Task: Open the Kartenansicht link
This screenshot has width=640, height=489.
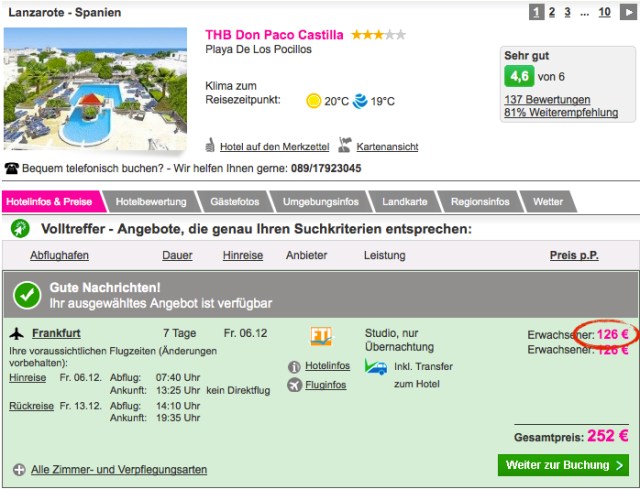Action: tap(387, 147)
